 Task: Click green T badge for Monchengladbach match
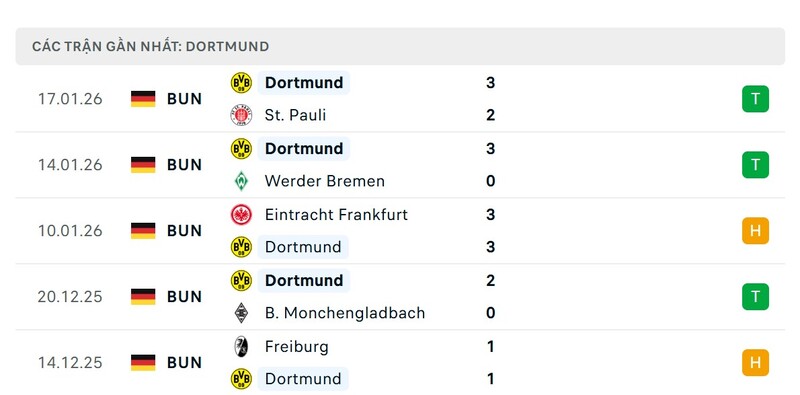pos(756,297)
